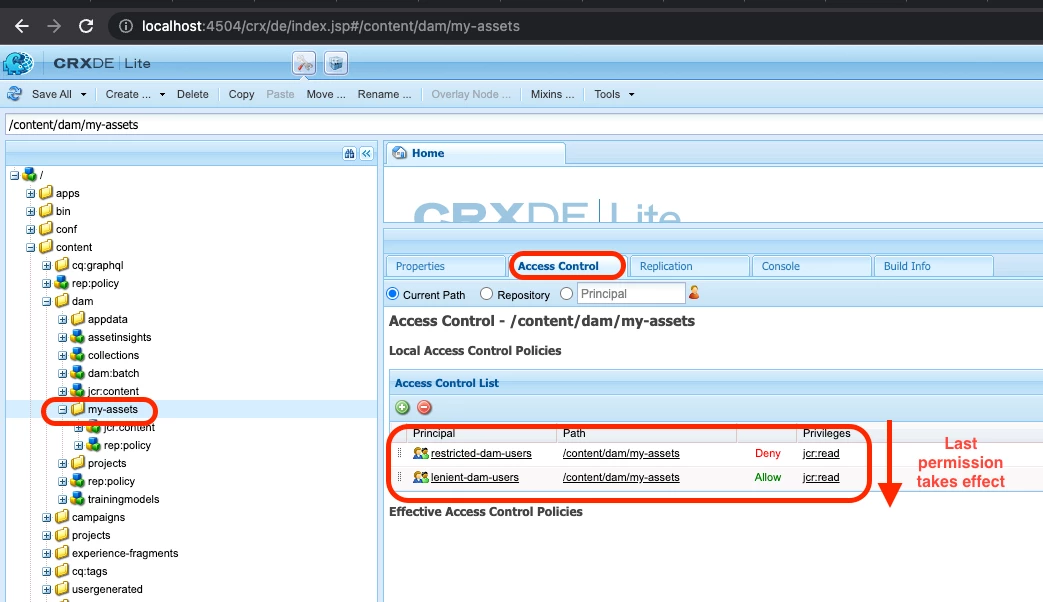Viewport: 1043px width, 602px height.
Task: Click the dam:batch node icon
Action: (78, 373)
